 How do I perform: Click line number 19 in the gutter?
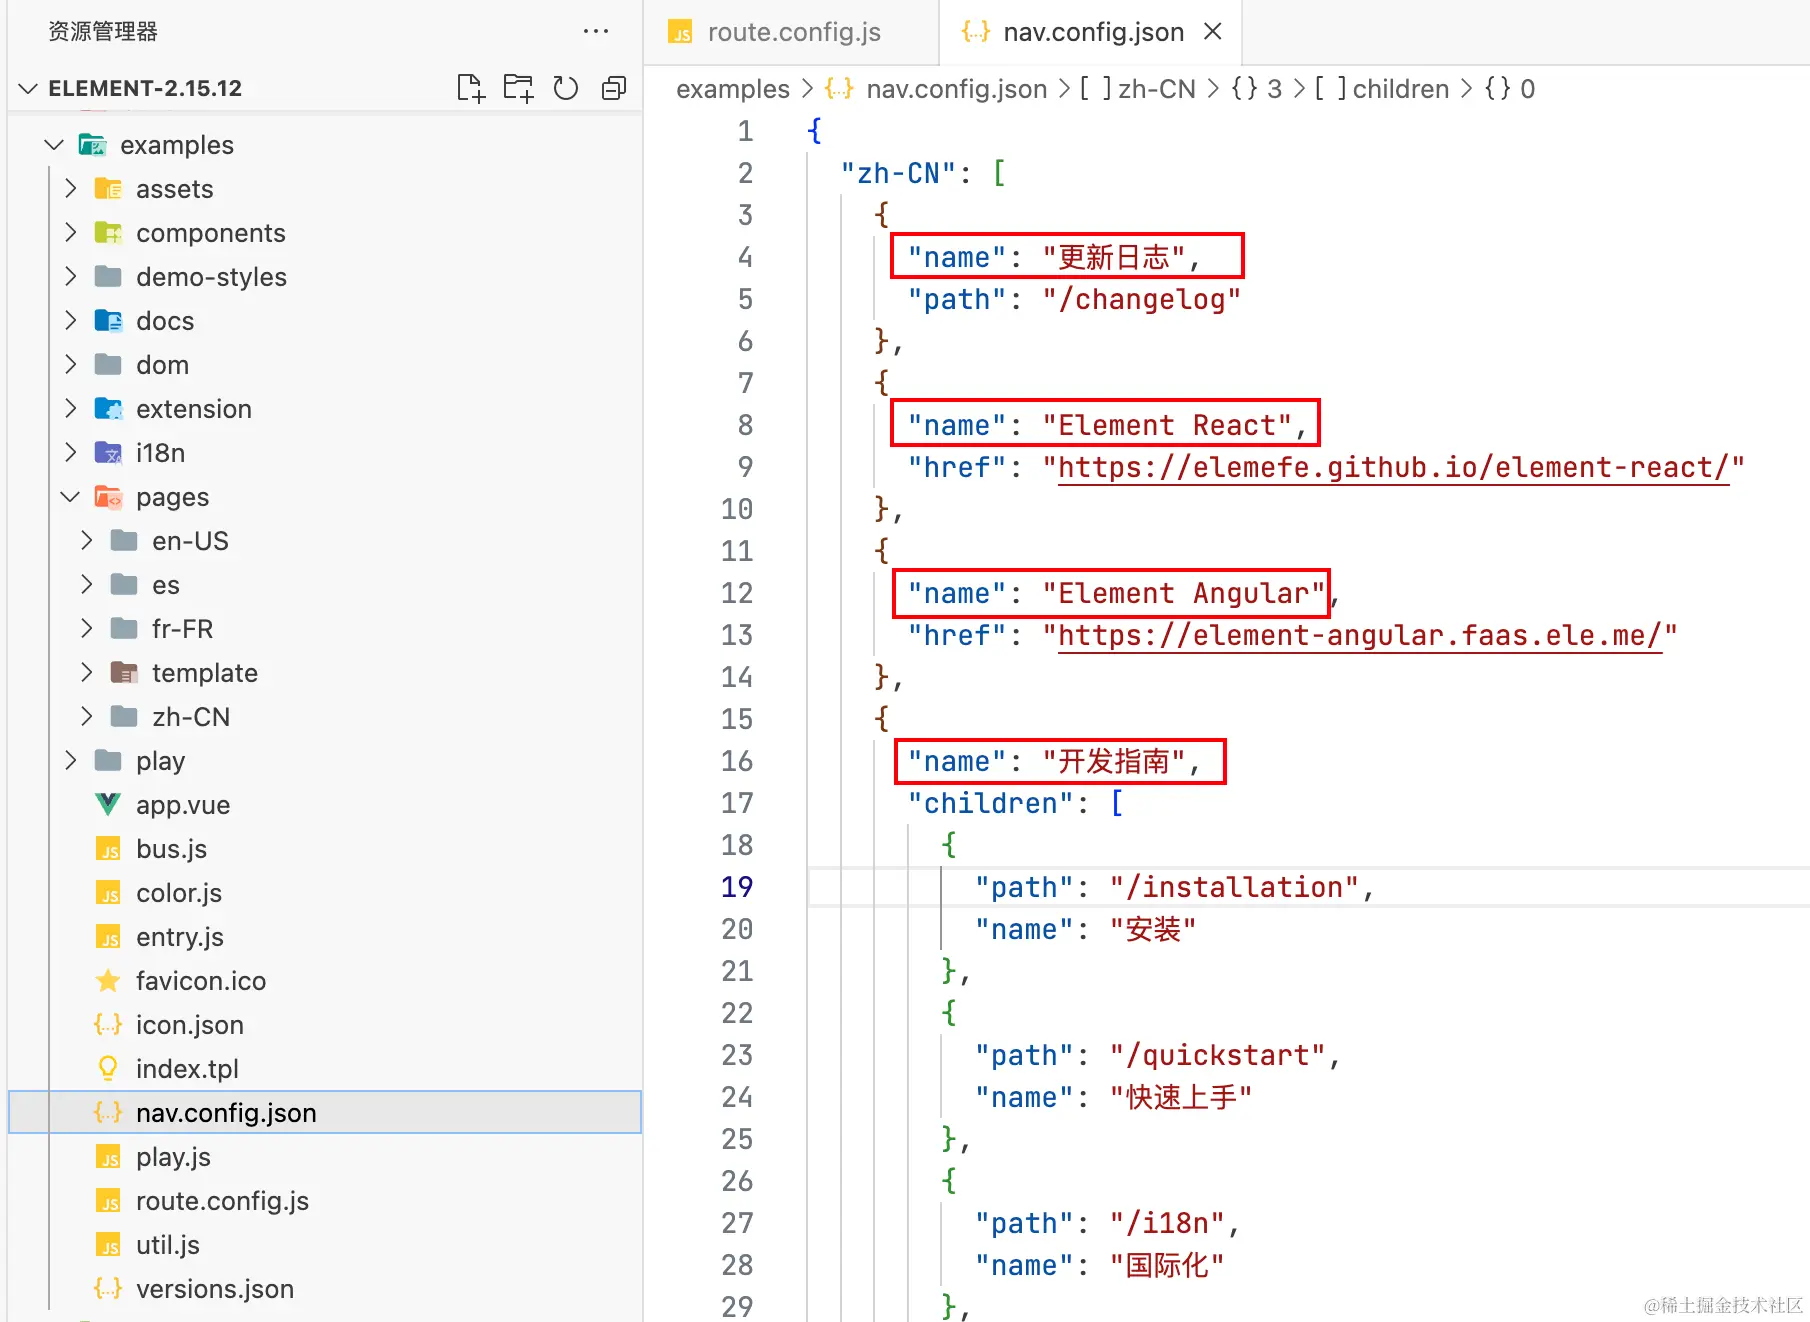point(737,887)
